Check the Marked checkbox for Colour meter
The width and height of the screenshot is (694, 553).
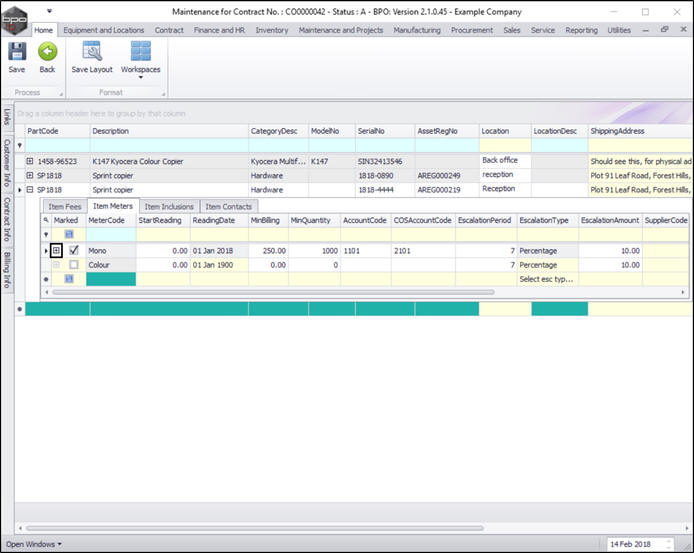pyautogui.click(x=74, y=265)
